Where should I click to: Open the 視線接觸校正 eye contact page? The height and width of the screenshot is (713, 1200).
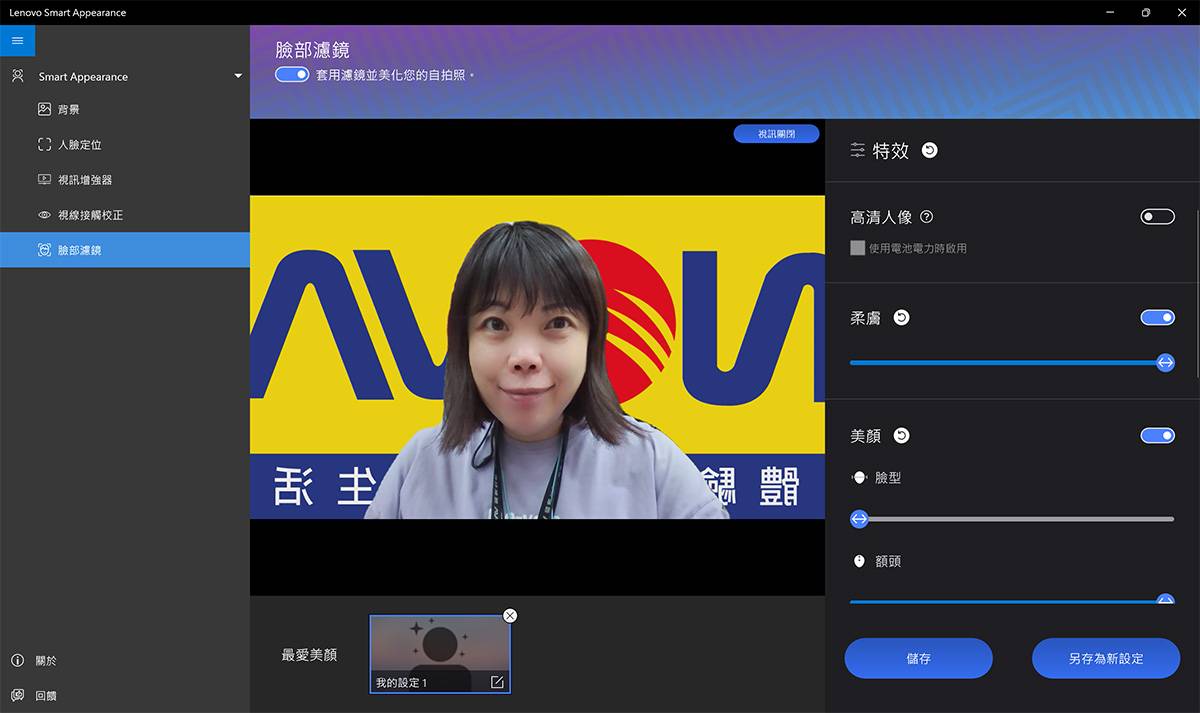125,214
